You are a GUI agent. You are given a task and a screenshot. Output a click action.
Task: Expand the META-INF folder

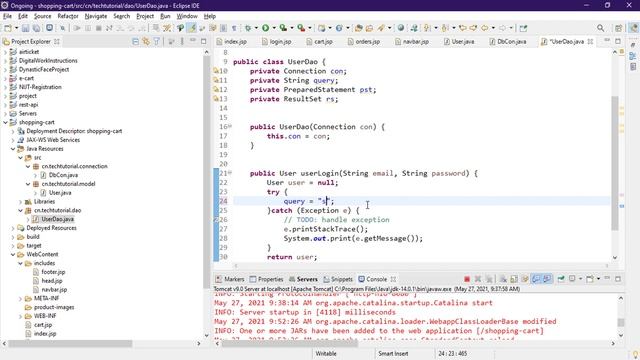[x=20, y=298]
